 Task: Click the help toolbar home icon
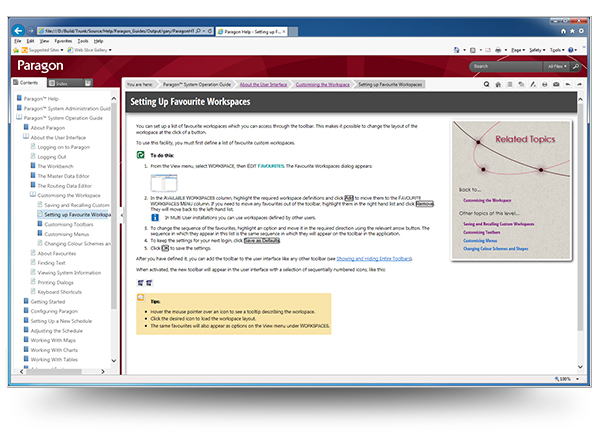(498, 84)
